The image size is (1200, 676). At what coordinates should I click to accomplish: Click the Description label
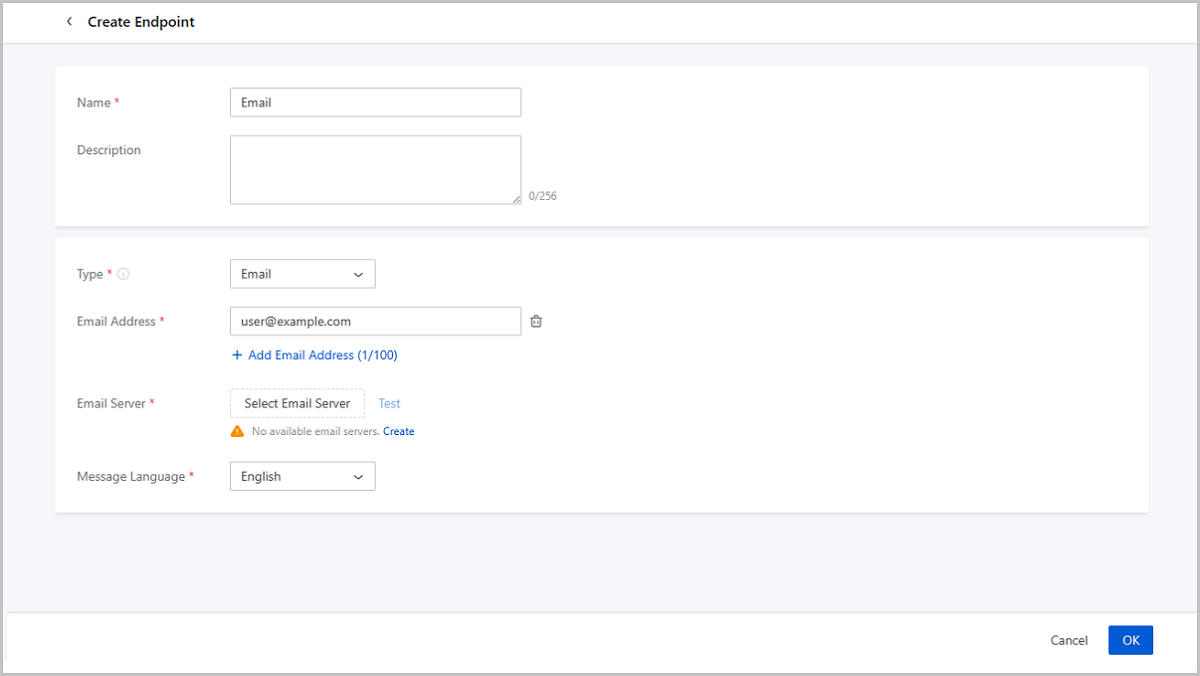click(109, 150)
